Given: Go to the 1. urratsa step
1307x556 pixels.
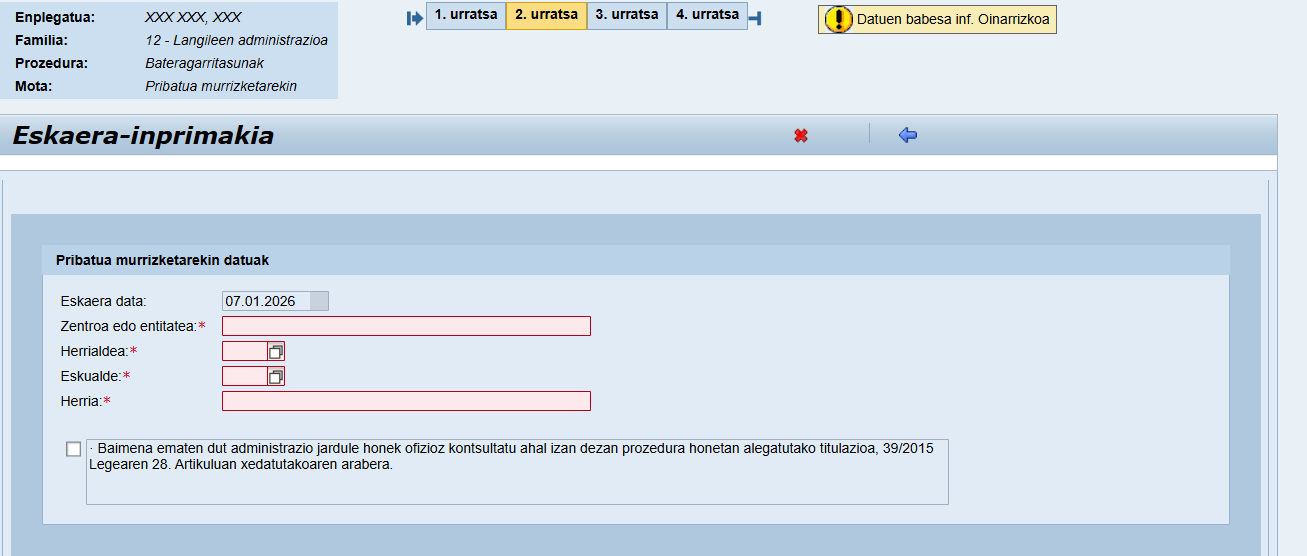Looking at the screenshot, I should tap(466, 16).
